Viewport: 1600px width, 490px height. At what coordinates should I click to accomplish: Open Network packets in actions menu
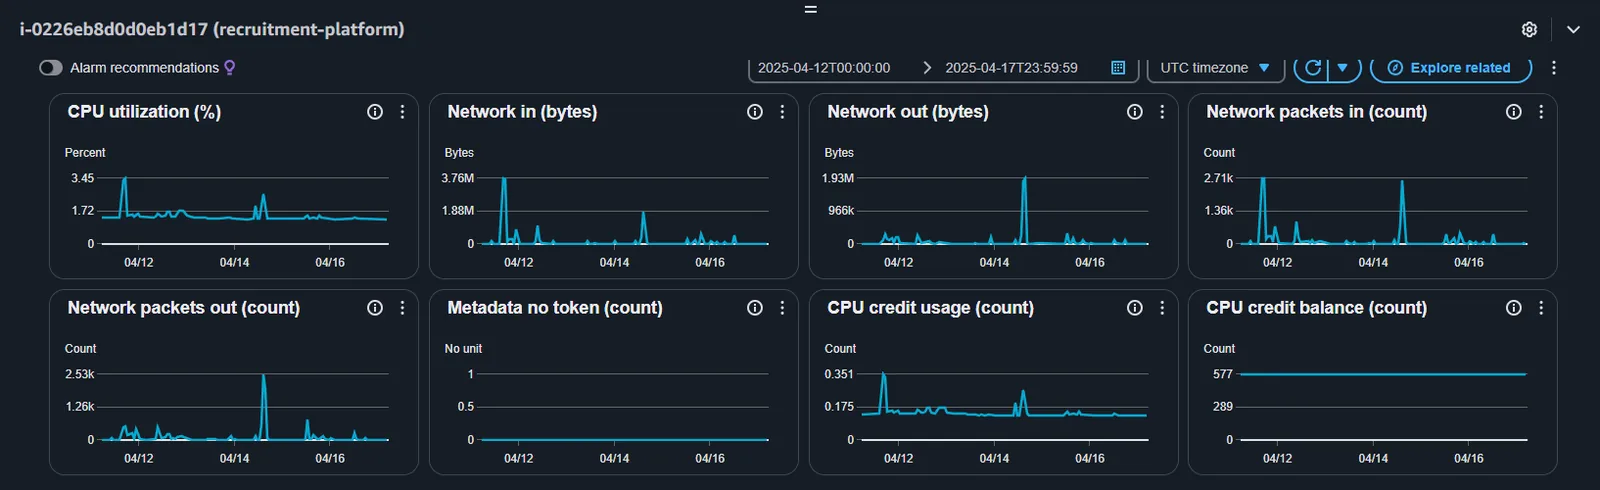1541,112
